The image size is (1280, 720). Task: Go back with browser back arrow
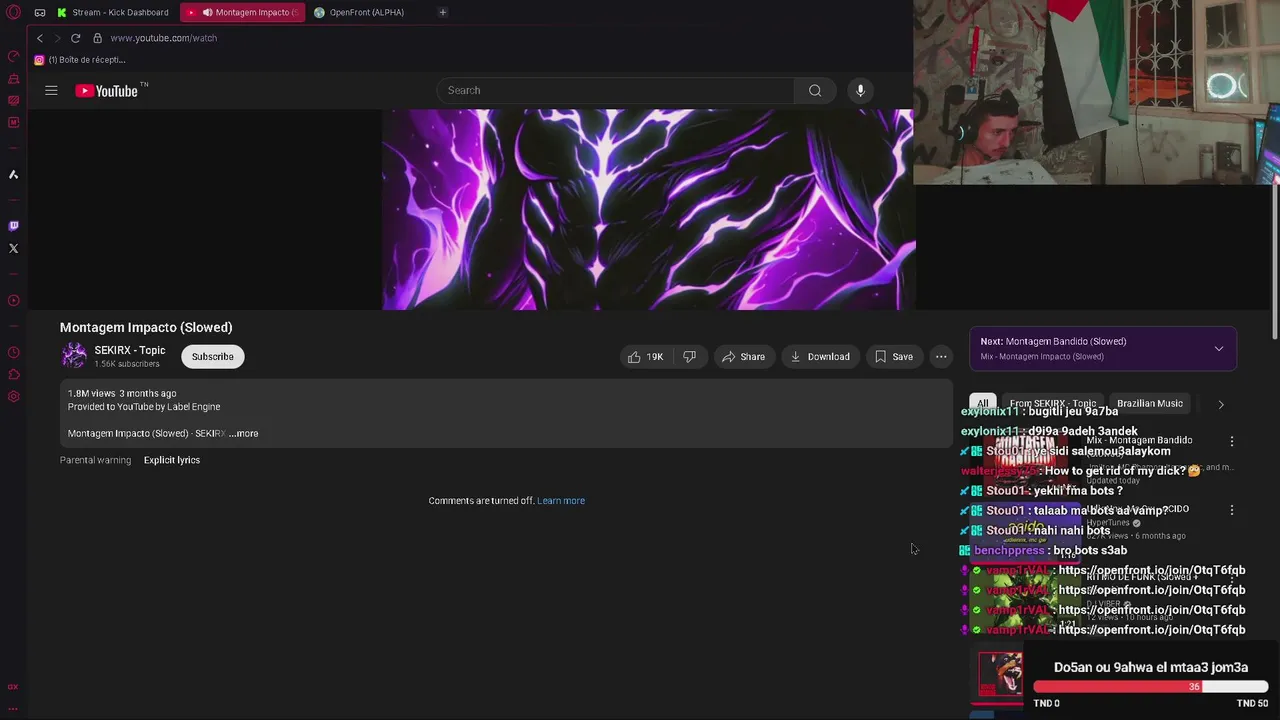tap(40, 38)
